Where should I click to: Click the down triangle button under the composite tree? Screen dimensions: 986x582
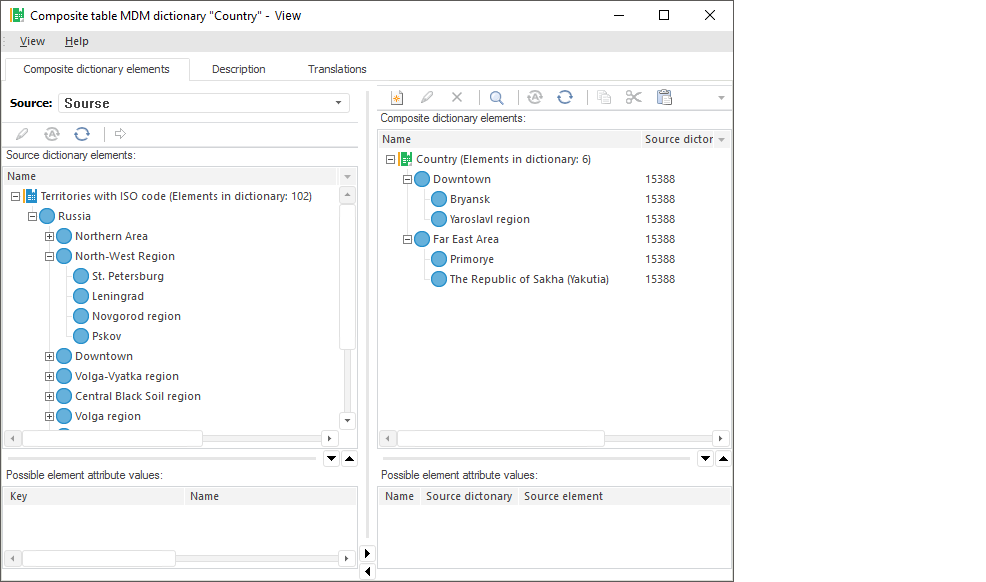(x=706, y=459)
